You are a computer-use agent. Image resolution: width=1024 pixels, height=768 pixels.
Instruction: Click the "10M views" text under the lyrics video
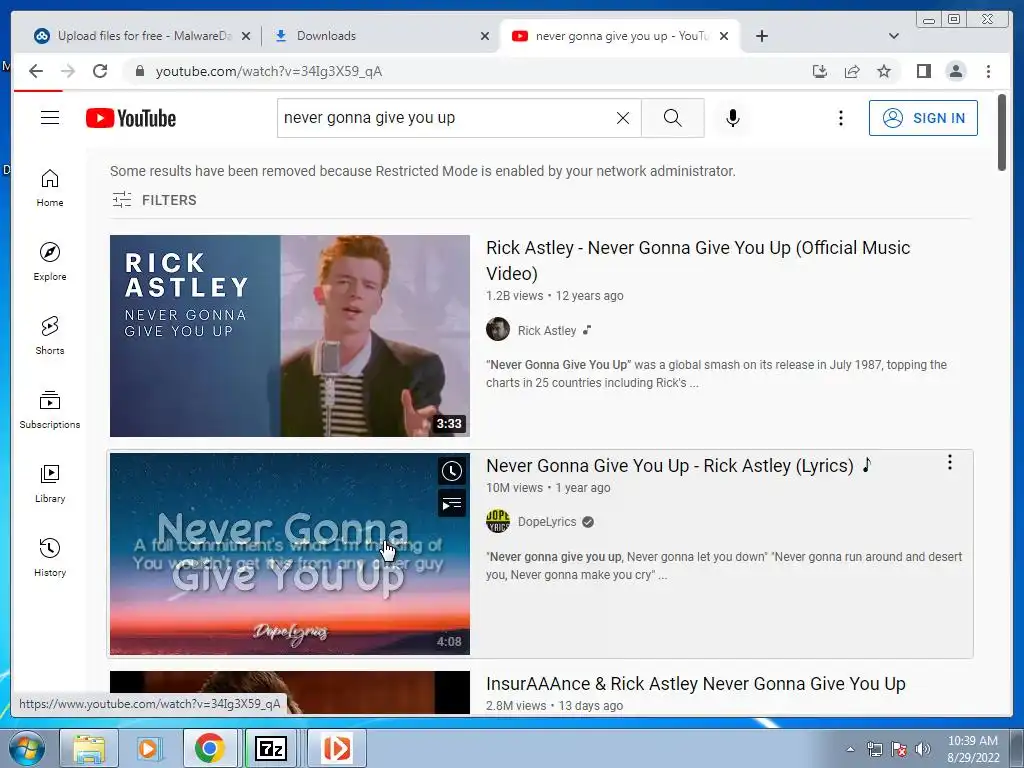coord(514,488)
